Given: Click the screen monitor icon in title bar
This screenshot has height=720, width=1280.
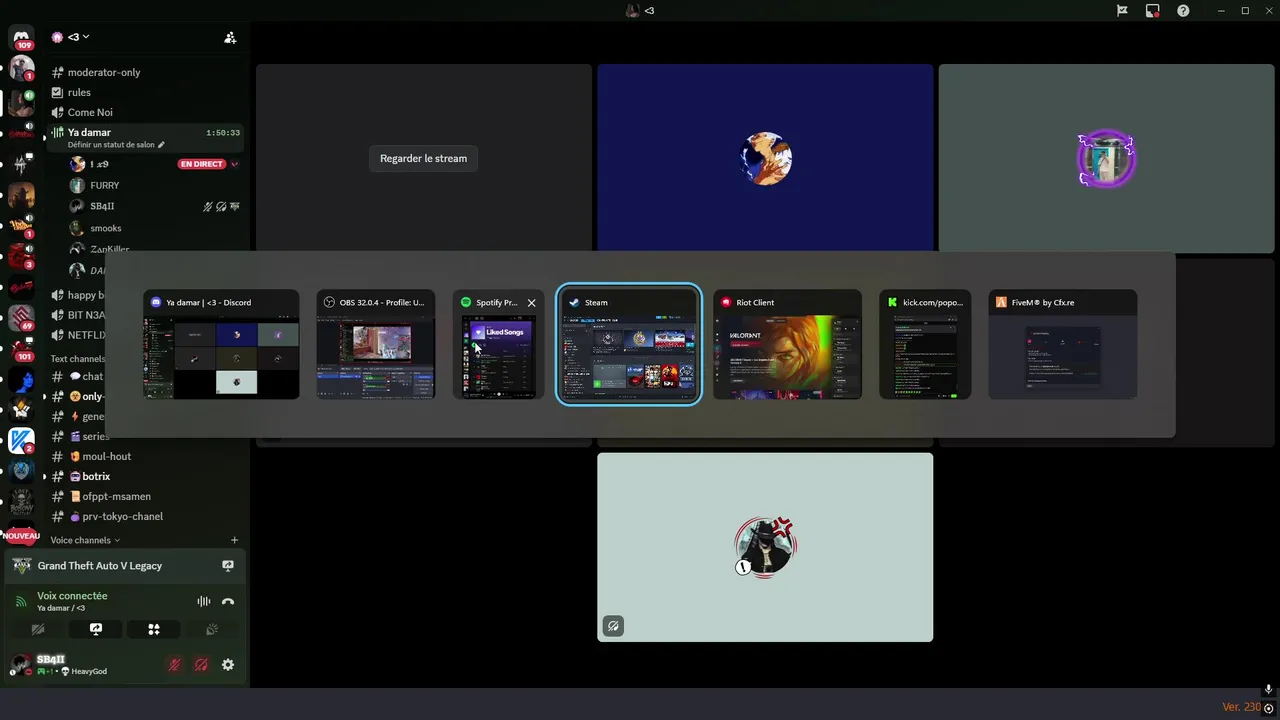Looking at the screenshot, I should (x=1152, y=10).
